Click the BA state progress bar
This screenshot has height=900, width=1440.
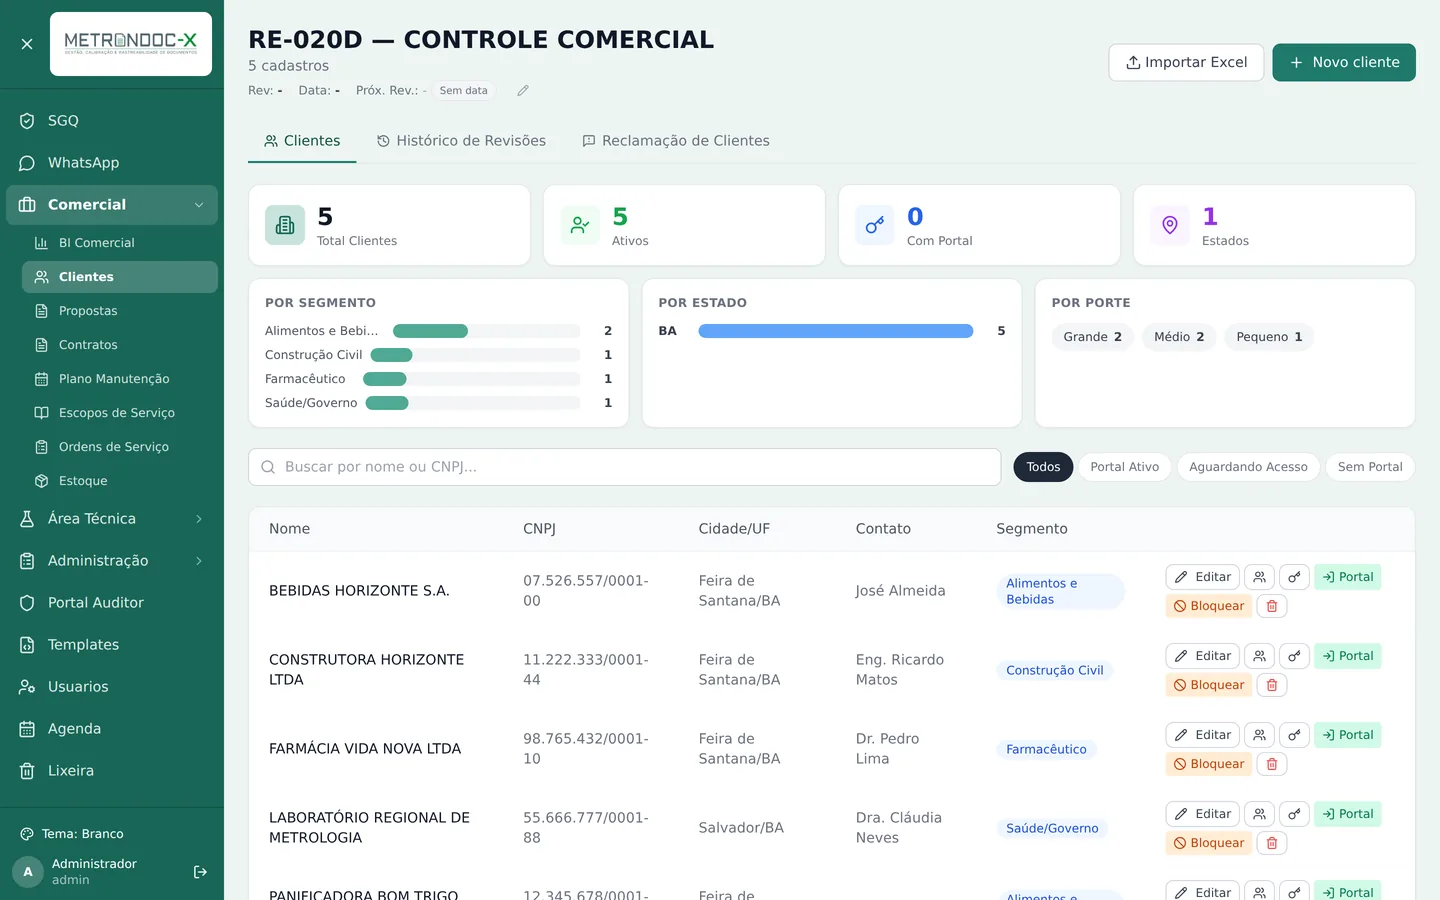(x=835, y=331)
